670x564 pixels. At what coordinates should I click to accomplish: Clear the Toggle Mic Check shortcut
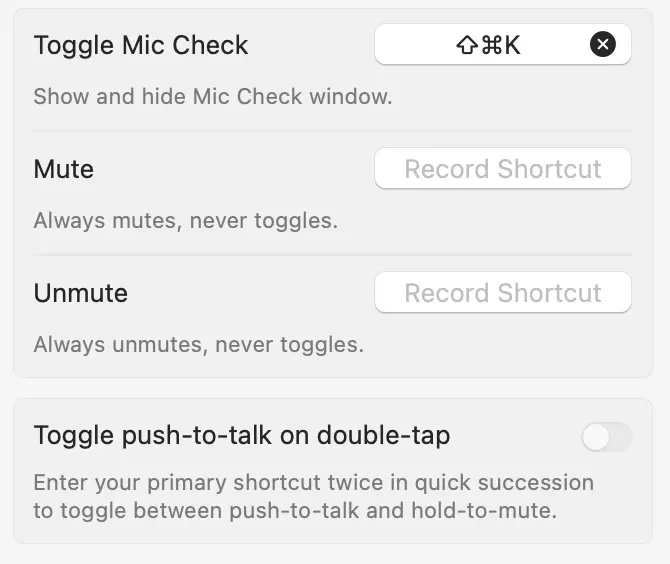click(602, 44)
